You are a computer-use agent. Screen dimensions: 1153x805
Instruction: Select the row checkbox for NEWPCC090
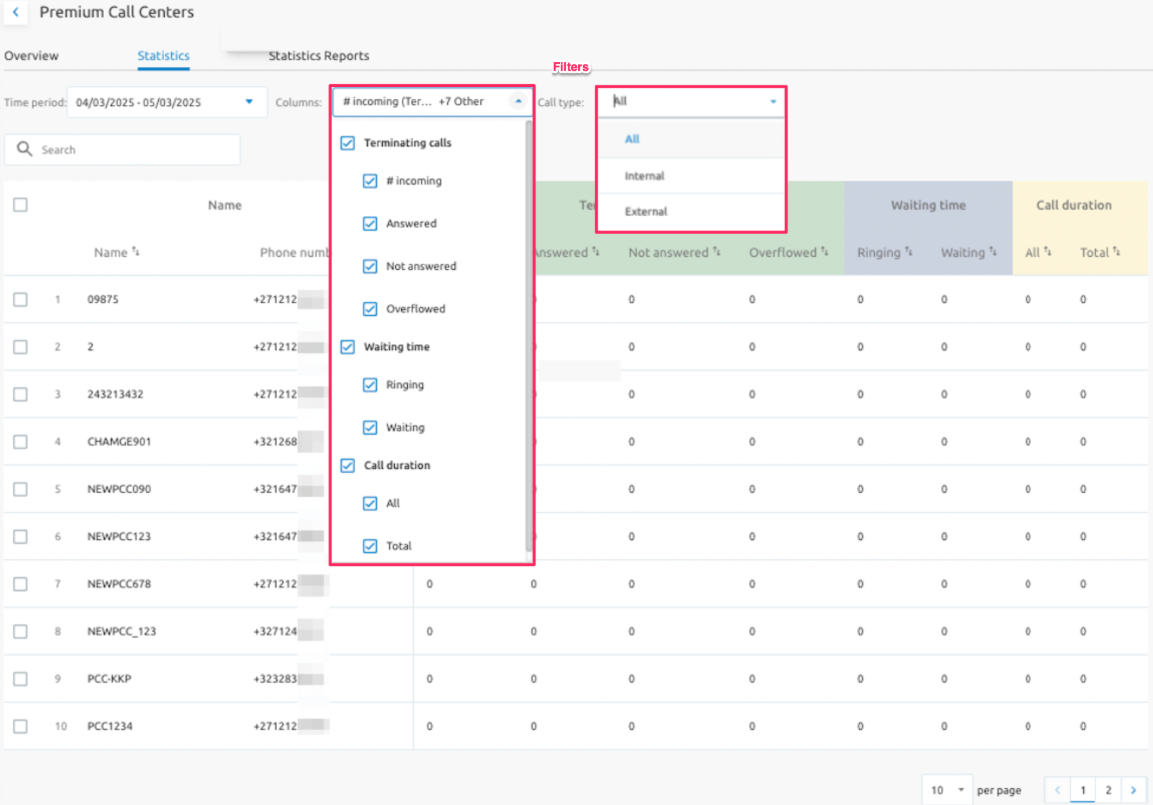(x=20, y=489)
